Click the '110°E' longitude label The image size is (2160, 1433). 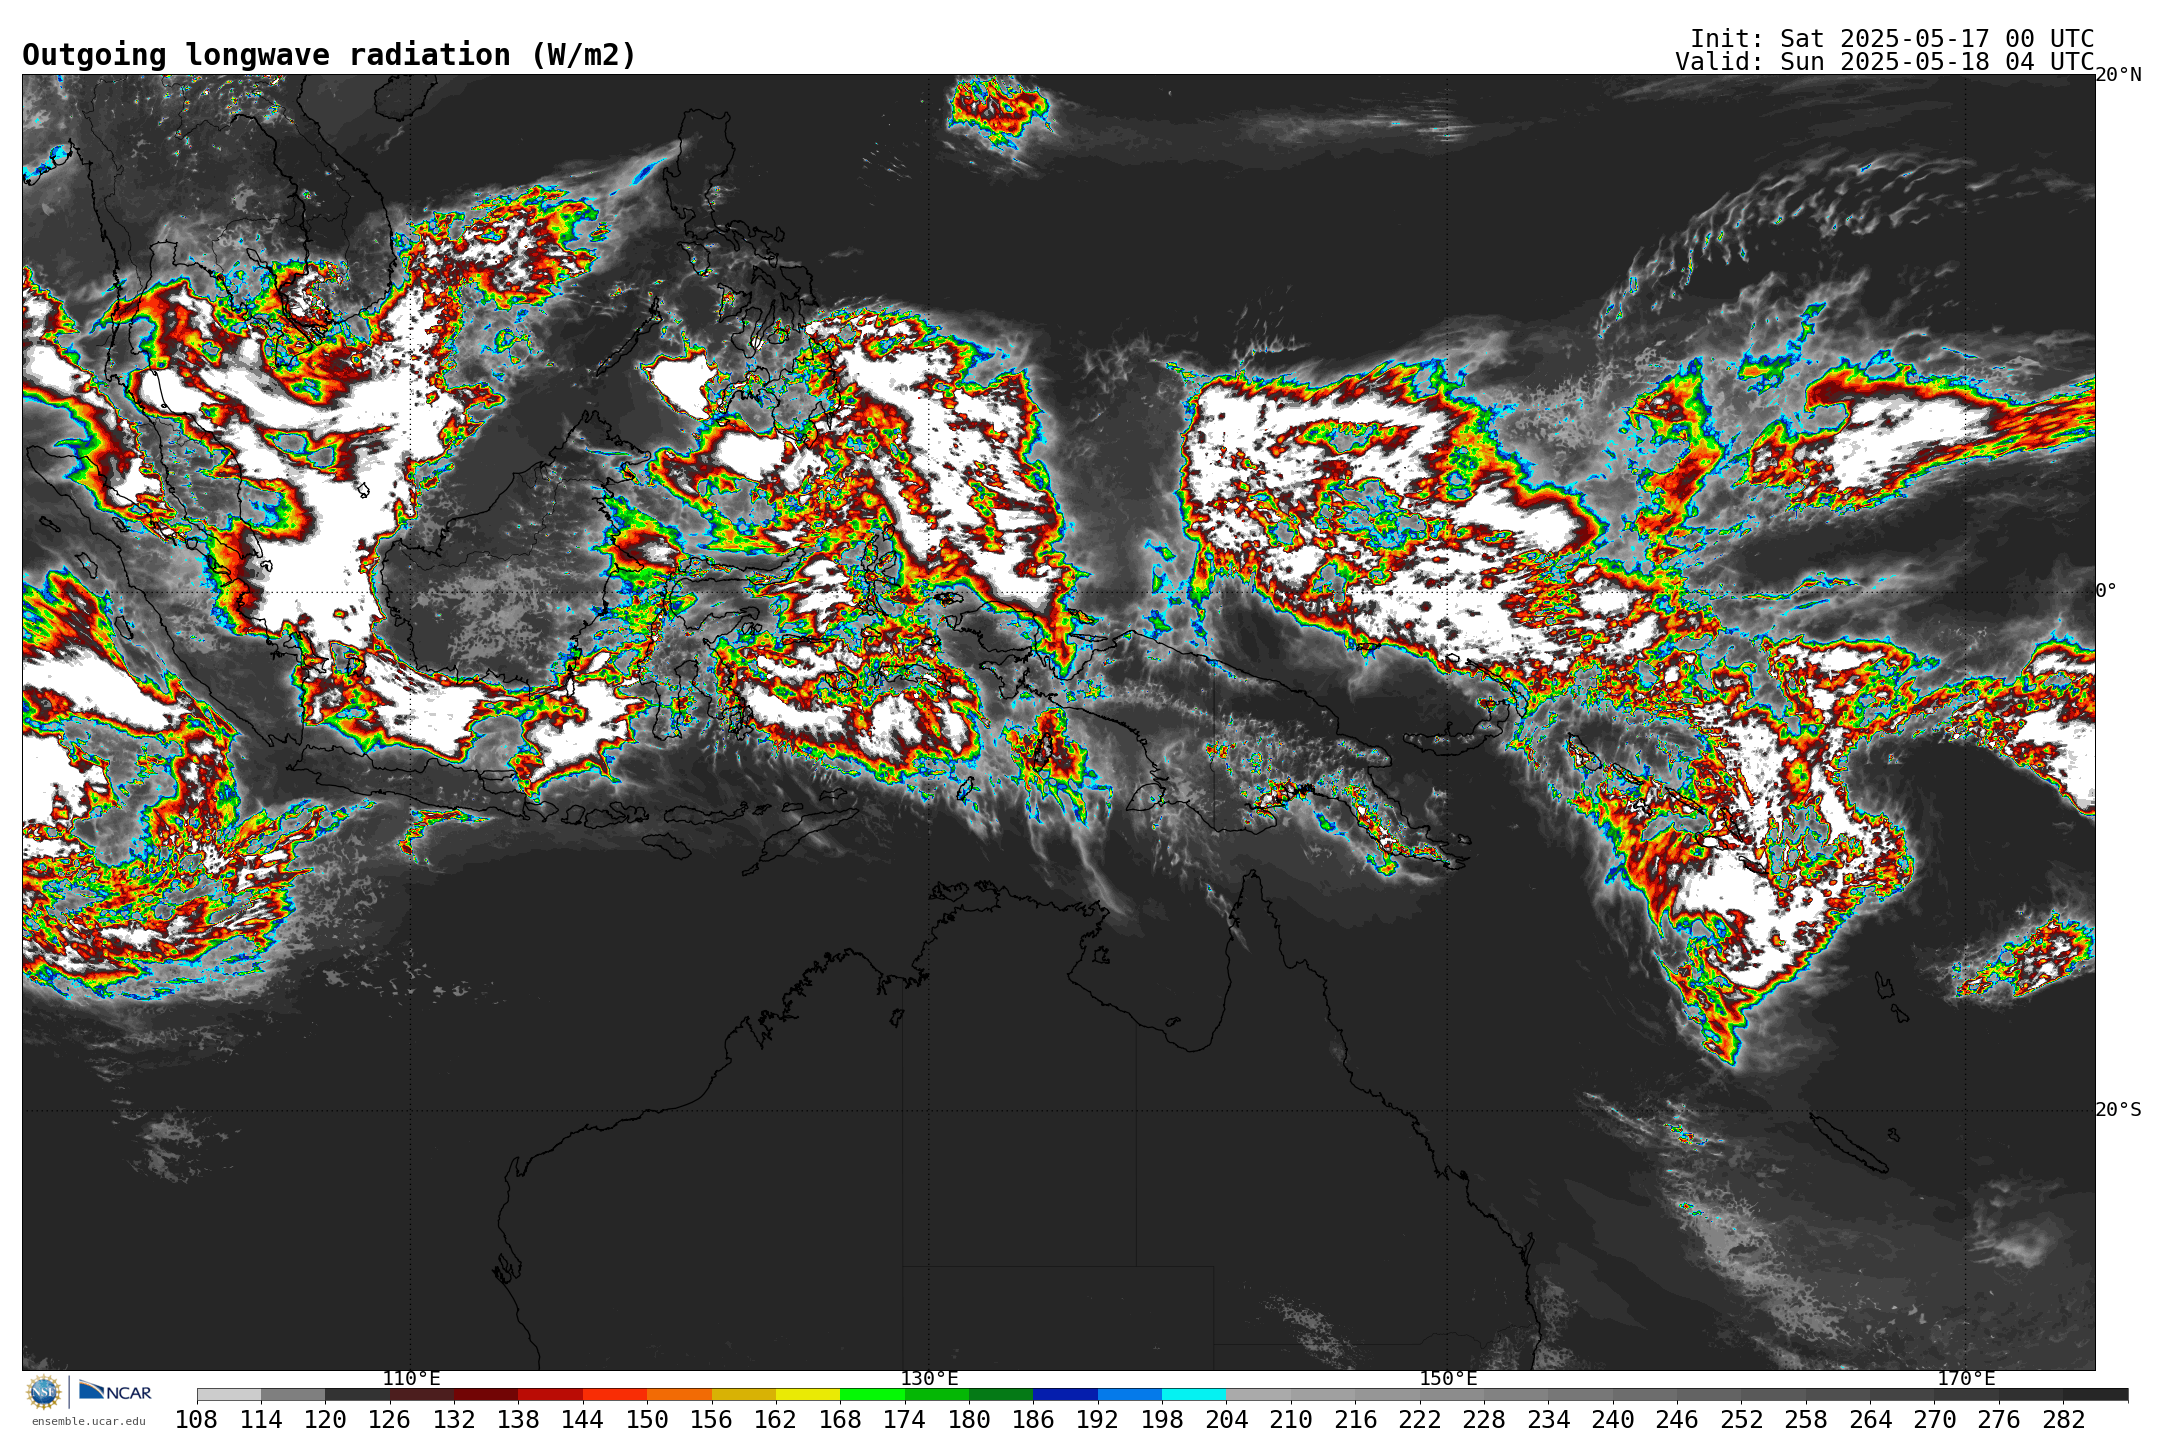pyautogui.click(x=411, y=1378)
